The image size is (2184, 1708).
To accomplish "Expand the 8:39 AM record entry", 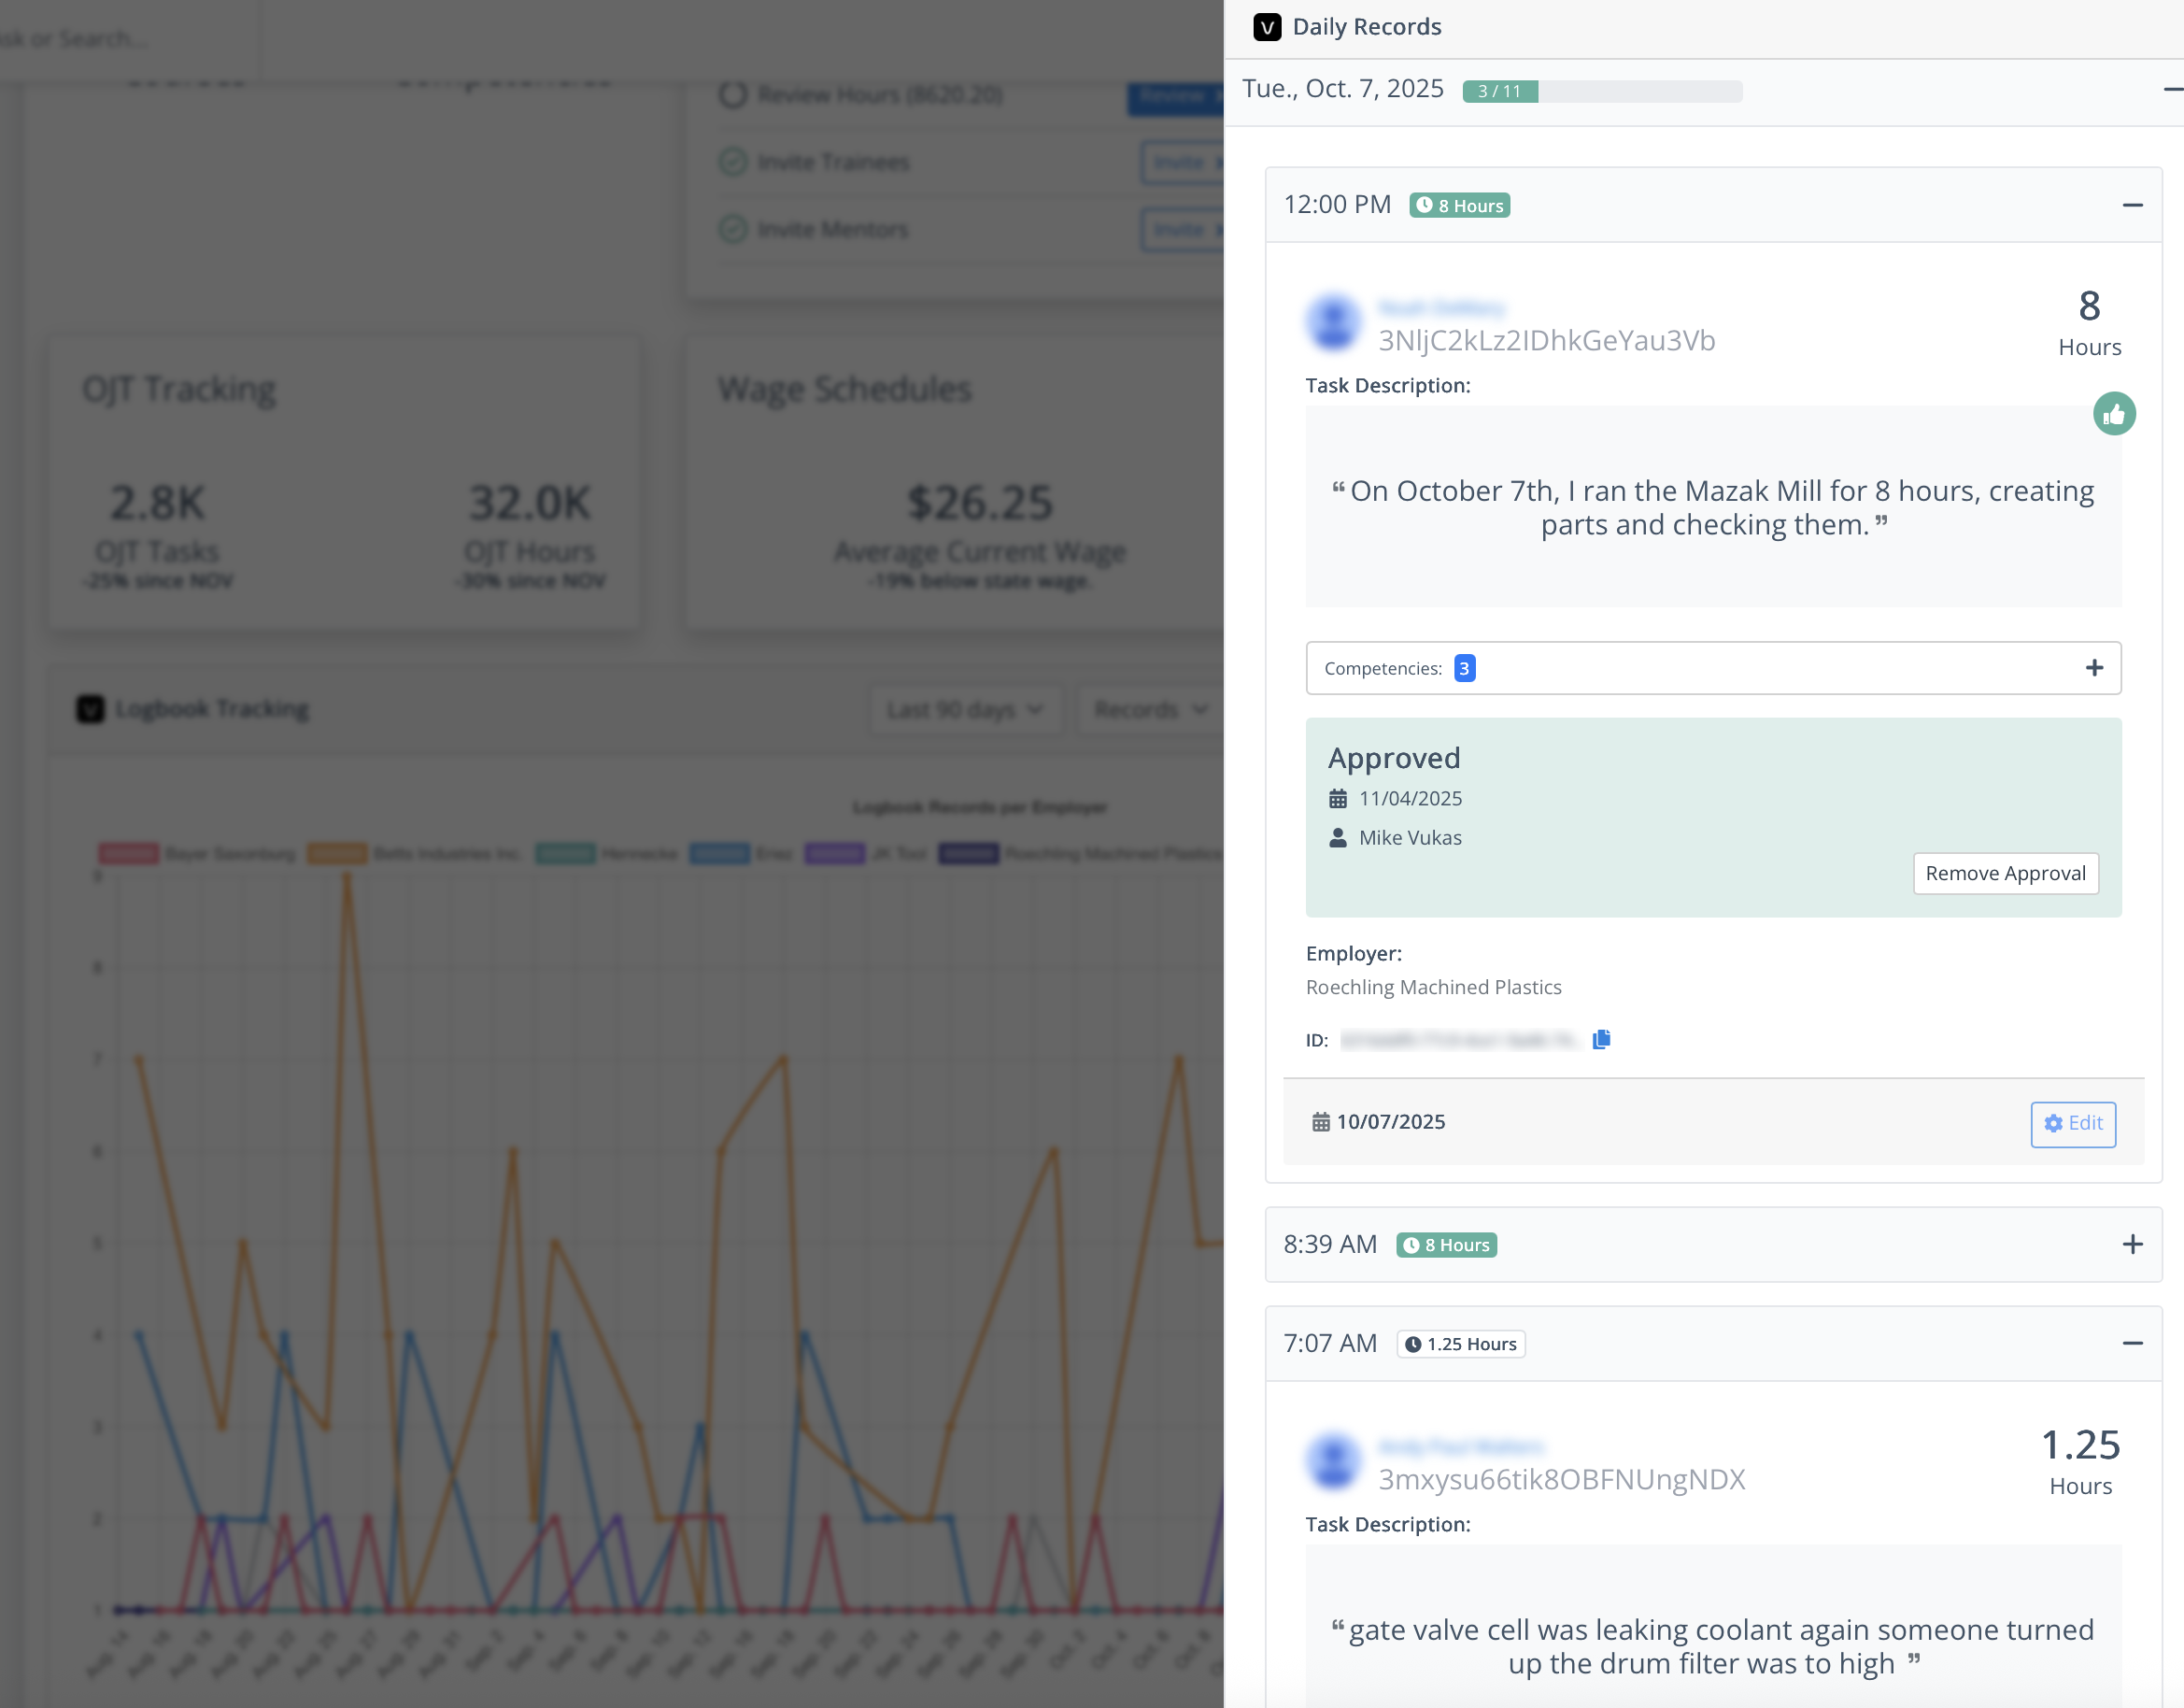I will click(x=2131, y=1244).
